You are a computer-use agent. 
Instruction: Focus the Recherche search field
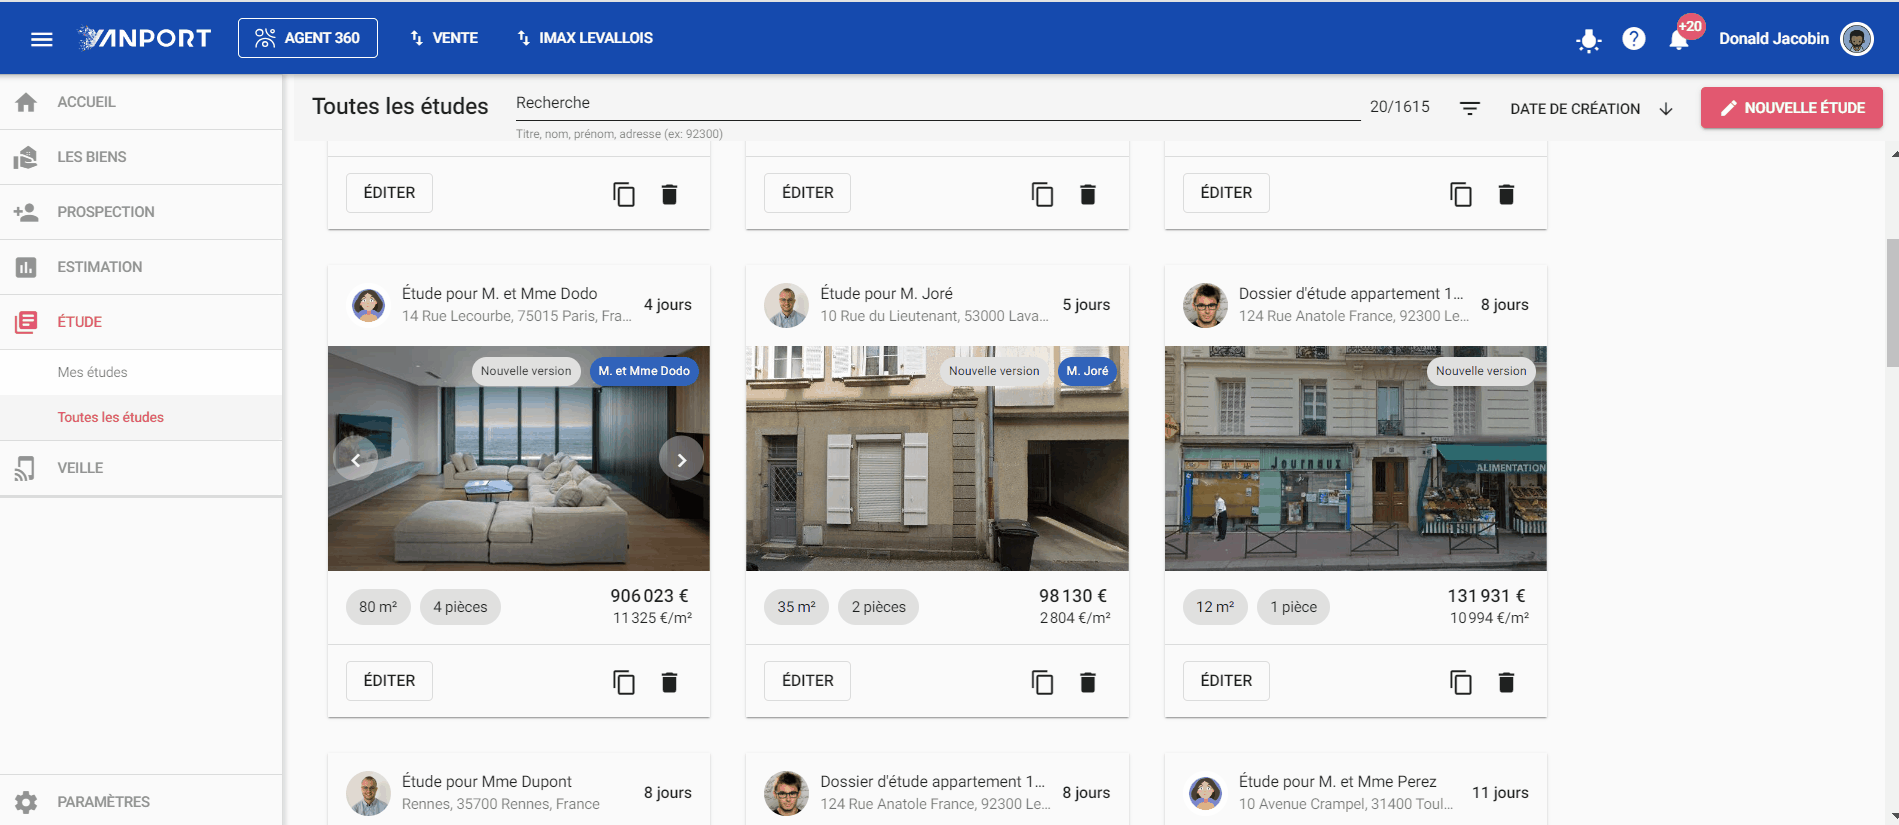point(937,104)
